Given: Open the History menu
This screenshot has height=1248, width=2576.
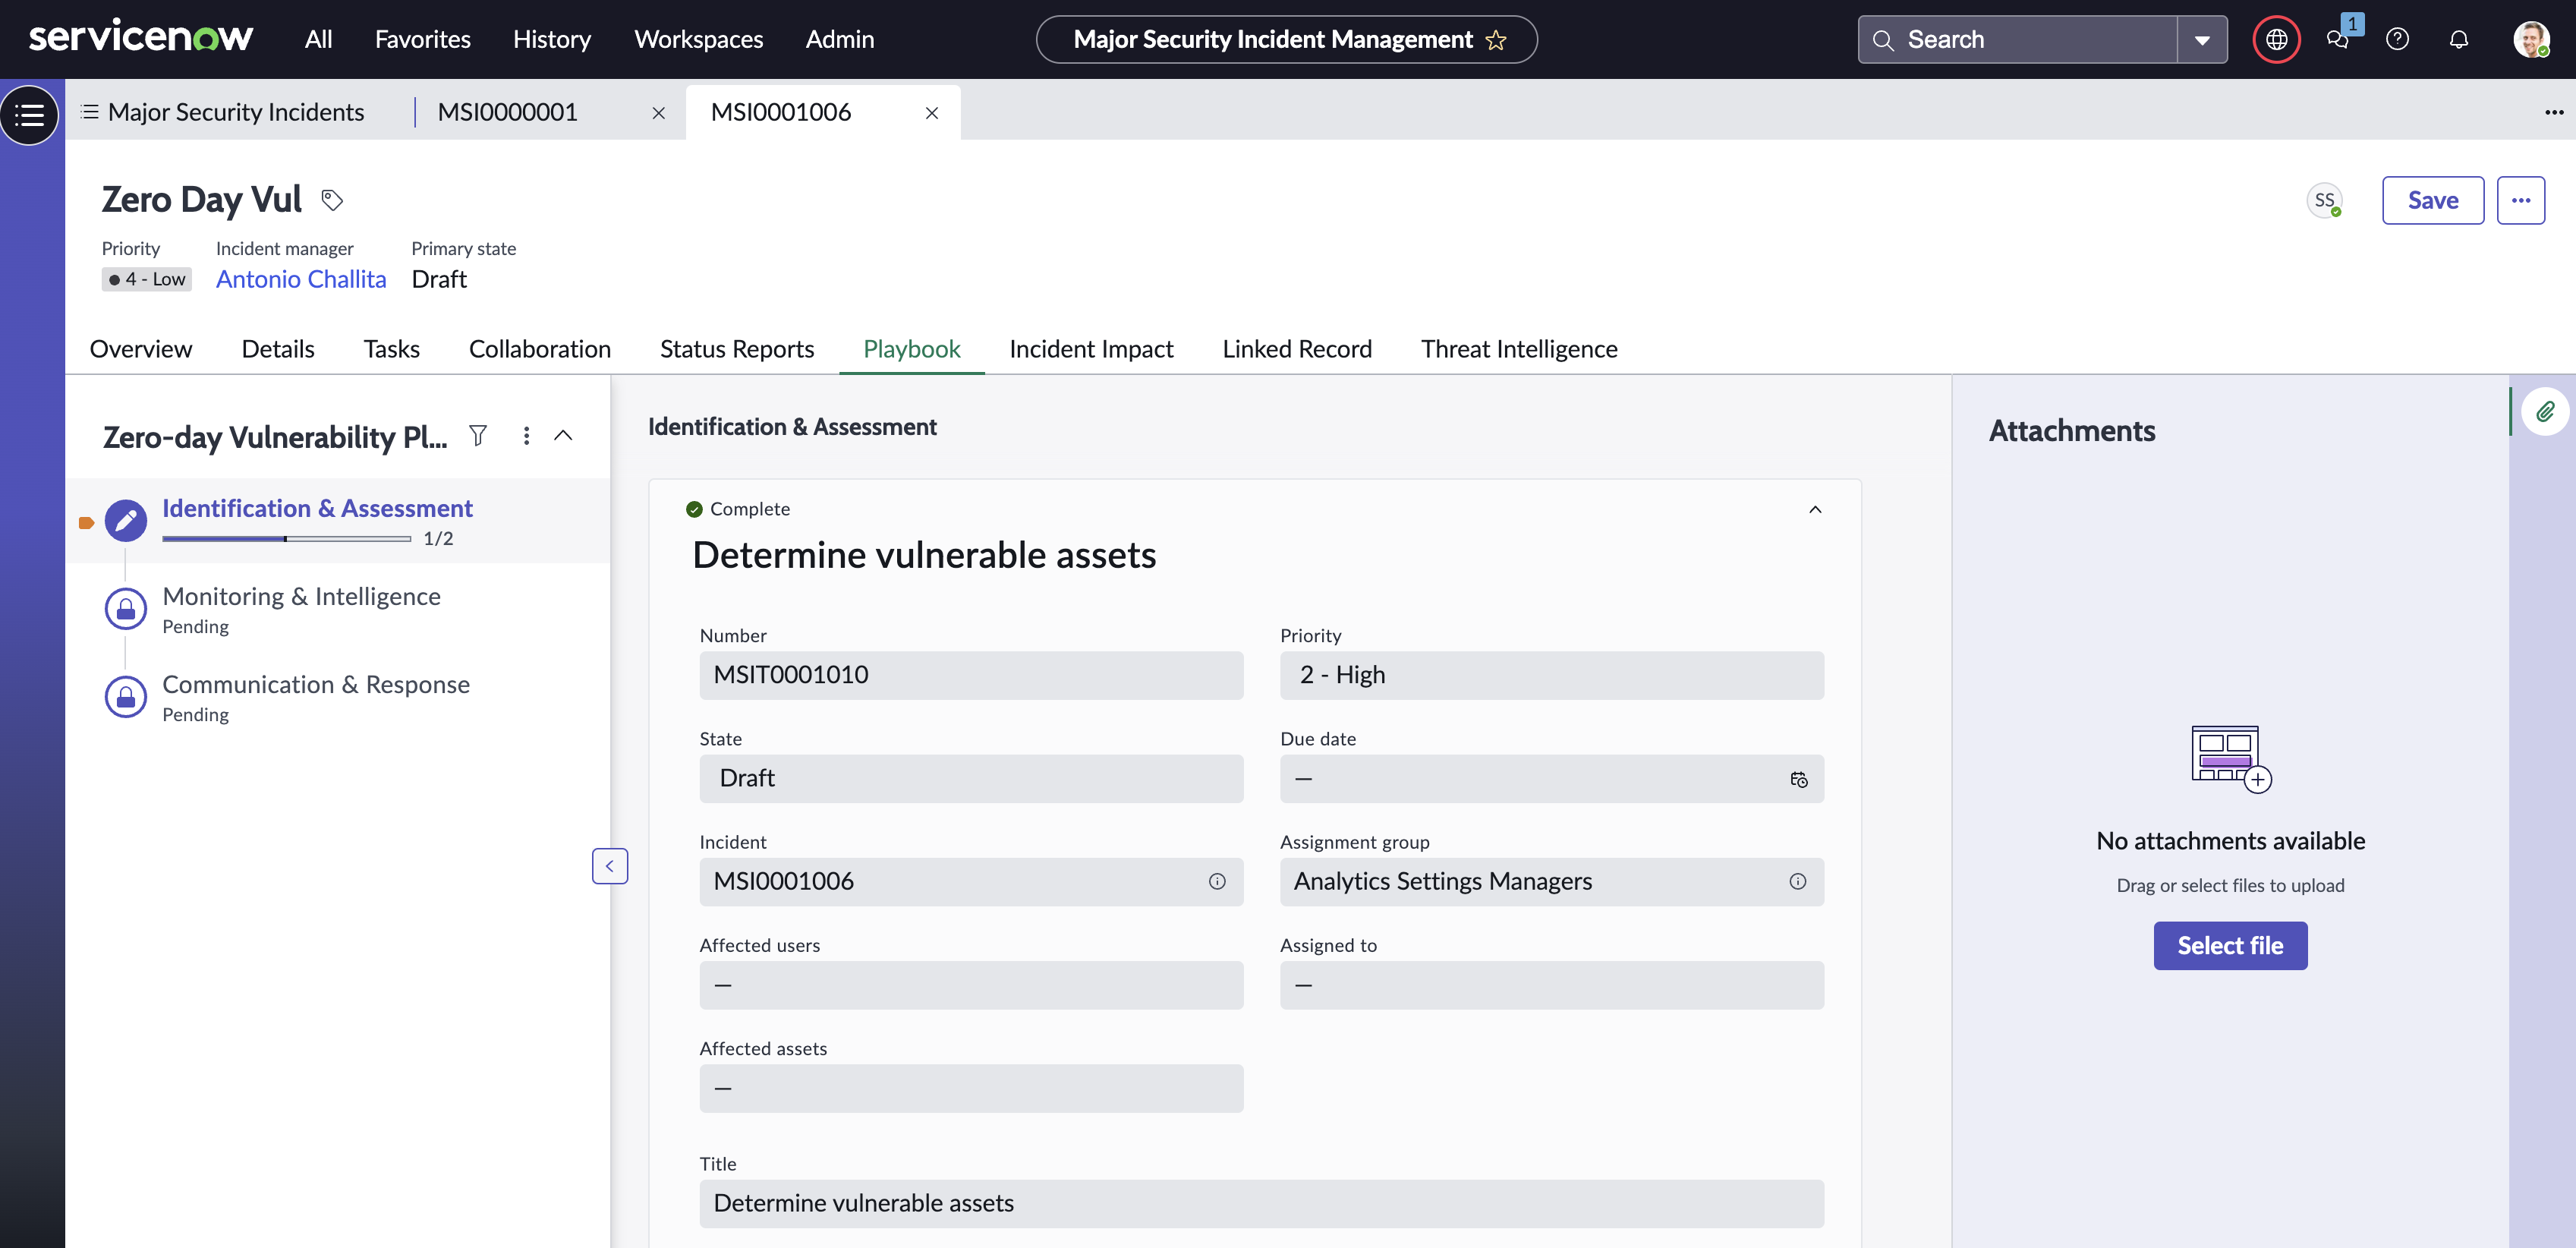Looking at the screenshot, I should (x=552, y=40).
